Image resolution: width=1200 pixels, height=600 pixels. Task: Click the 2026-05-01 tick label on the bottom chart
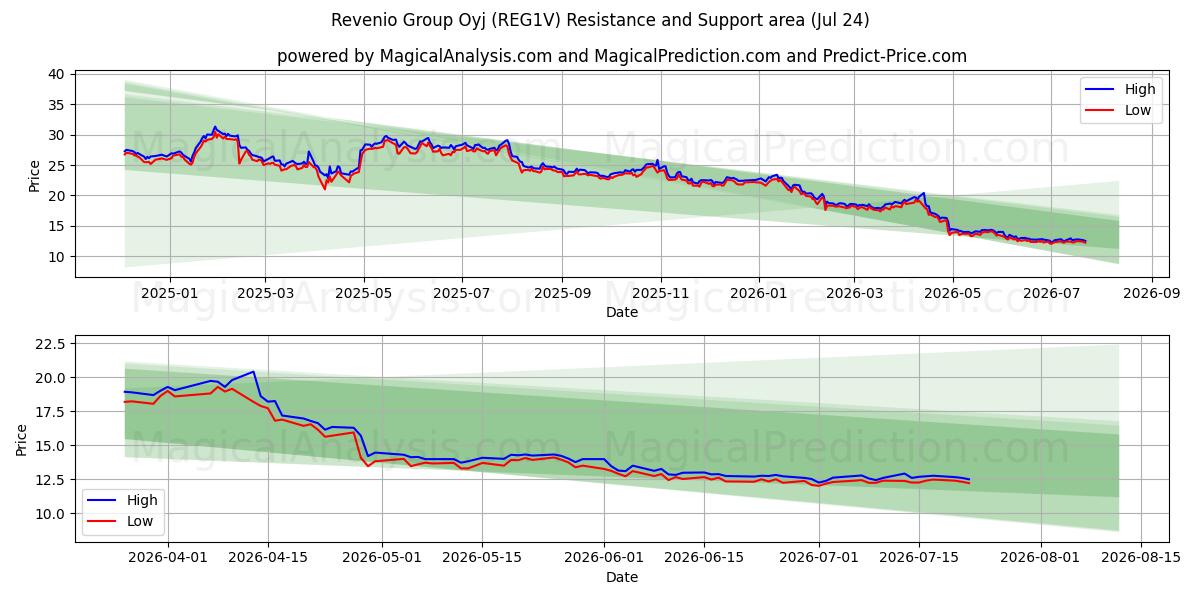(x=383, y=559)
